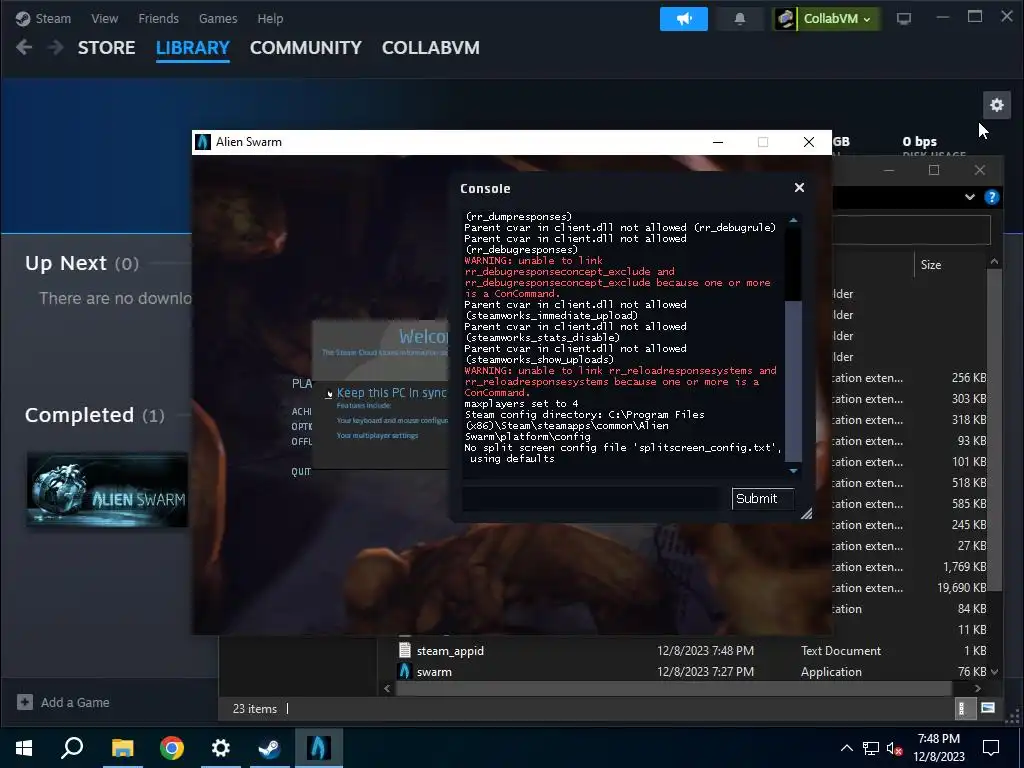Click the console scrollbar thumb

[793, 381]
